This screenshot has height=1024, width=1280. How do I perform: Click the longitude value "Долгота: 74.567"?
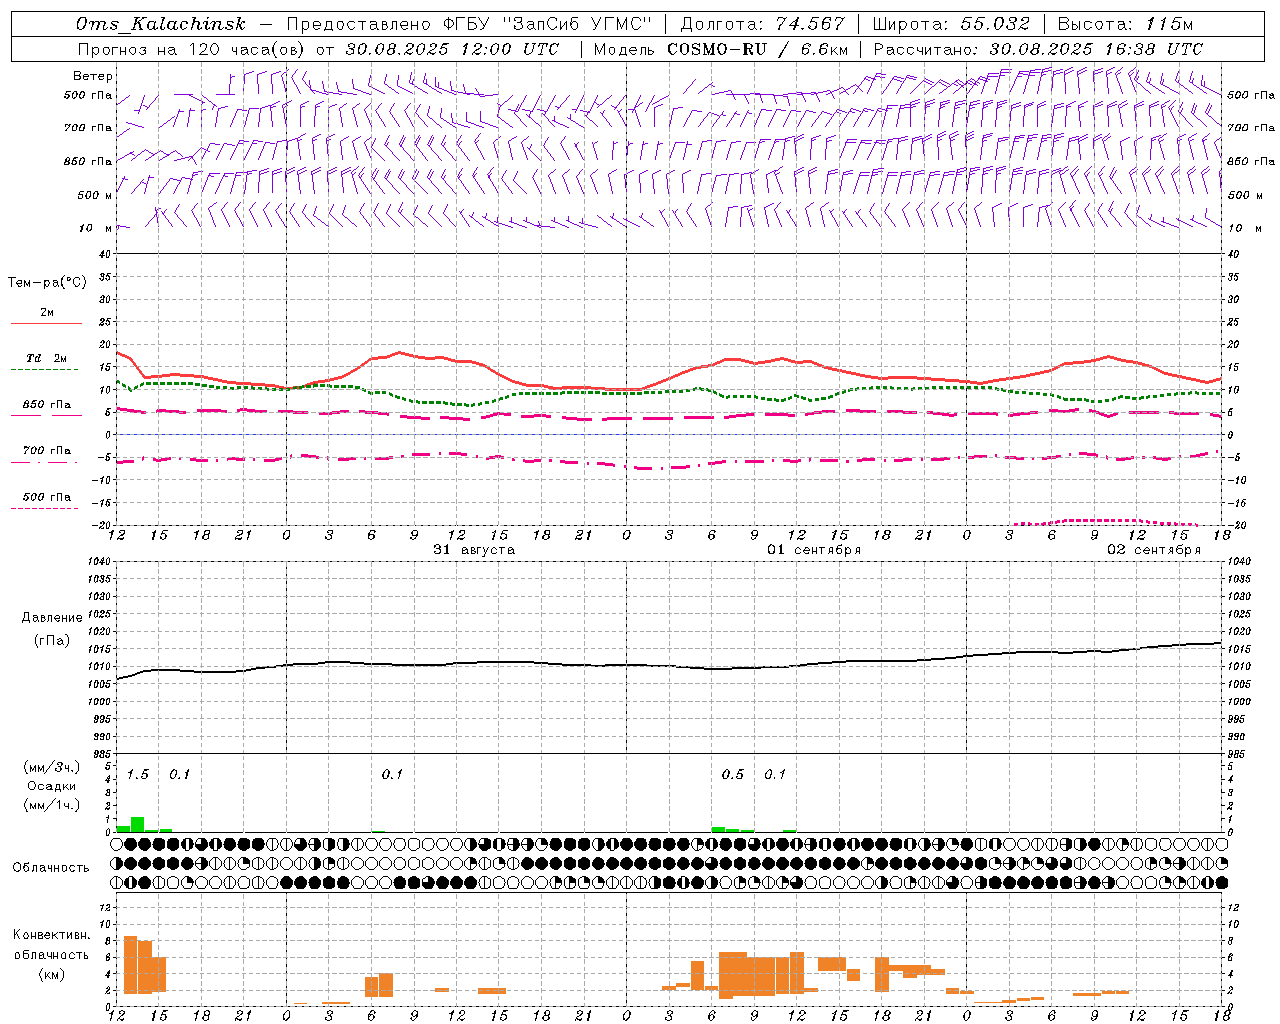pyautogui.click(x=762, y=24)
